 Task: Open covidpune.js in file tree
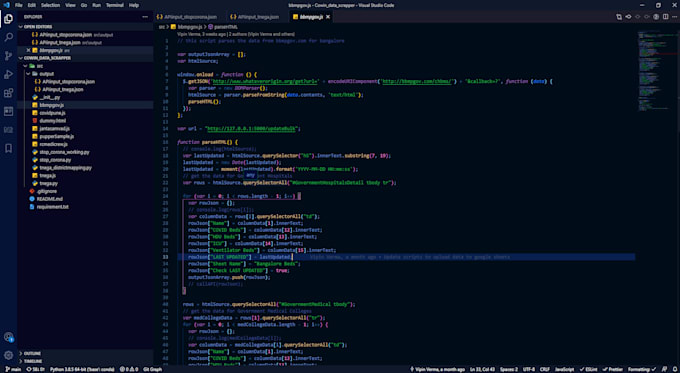pos(85,113)
